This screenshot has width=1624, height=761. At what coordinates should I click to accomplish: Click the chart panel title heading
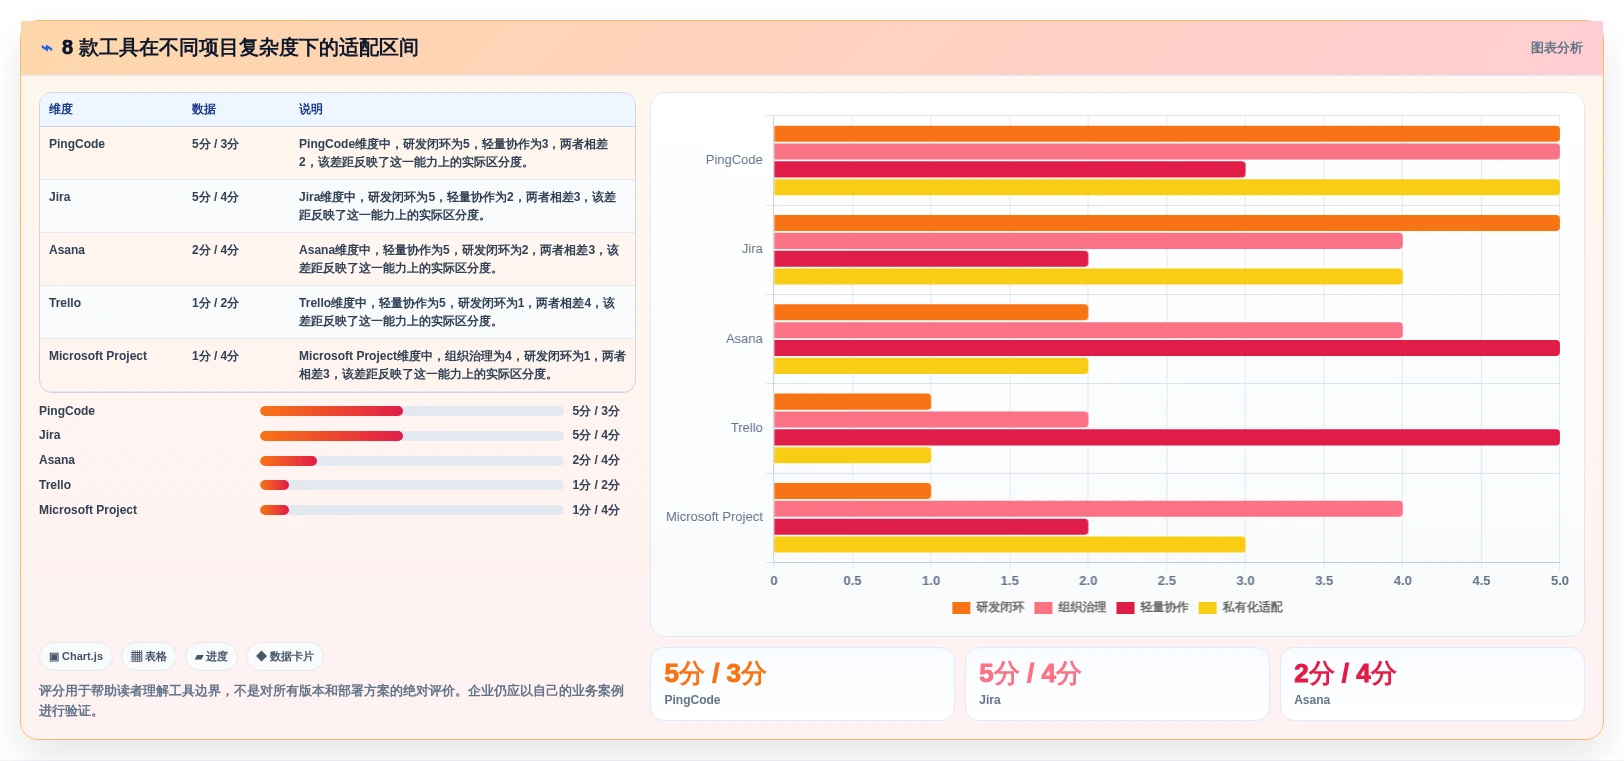(239, 48)
